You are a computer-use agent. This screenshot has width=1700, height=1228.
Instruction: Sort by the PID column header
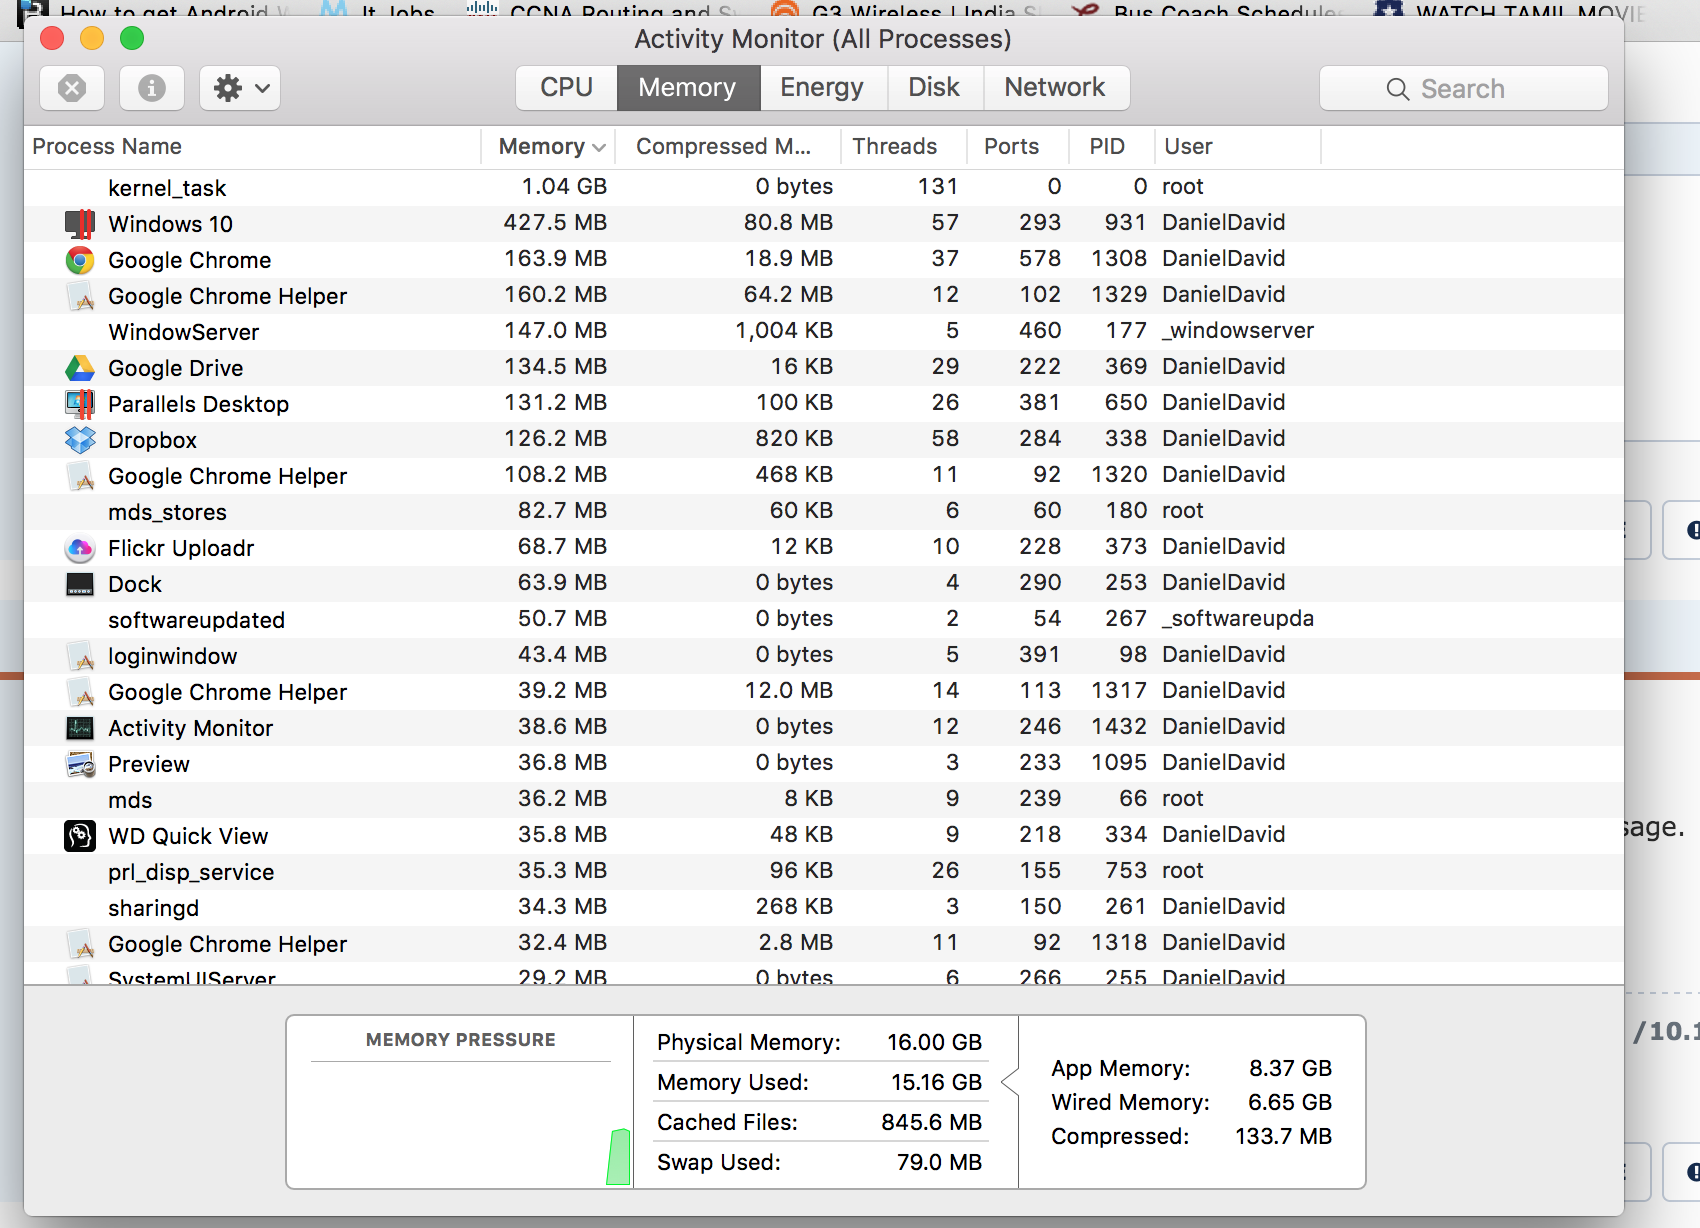[1111, 147]
